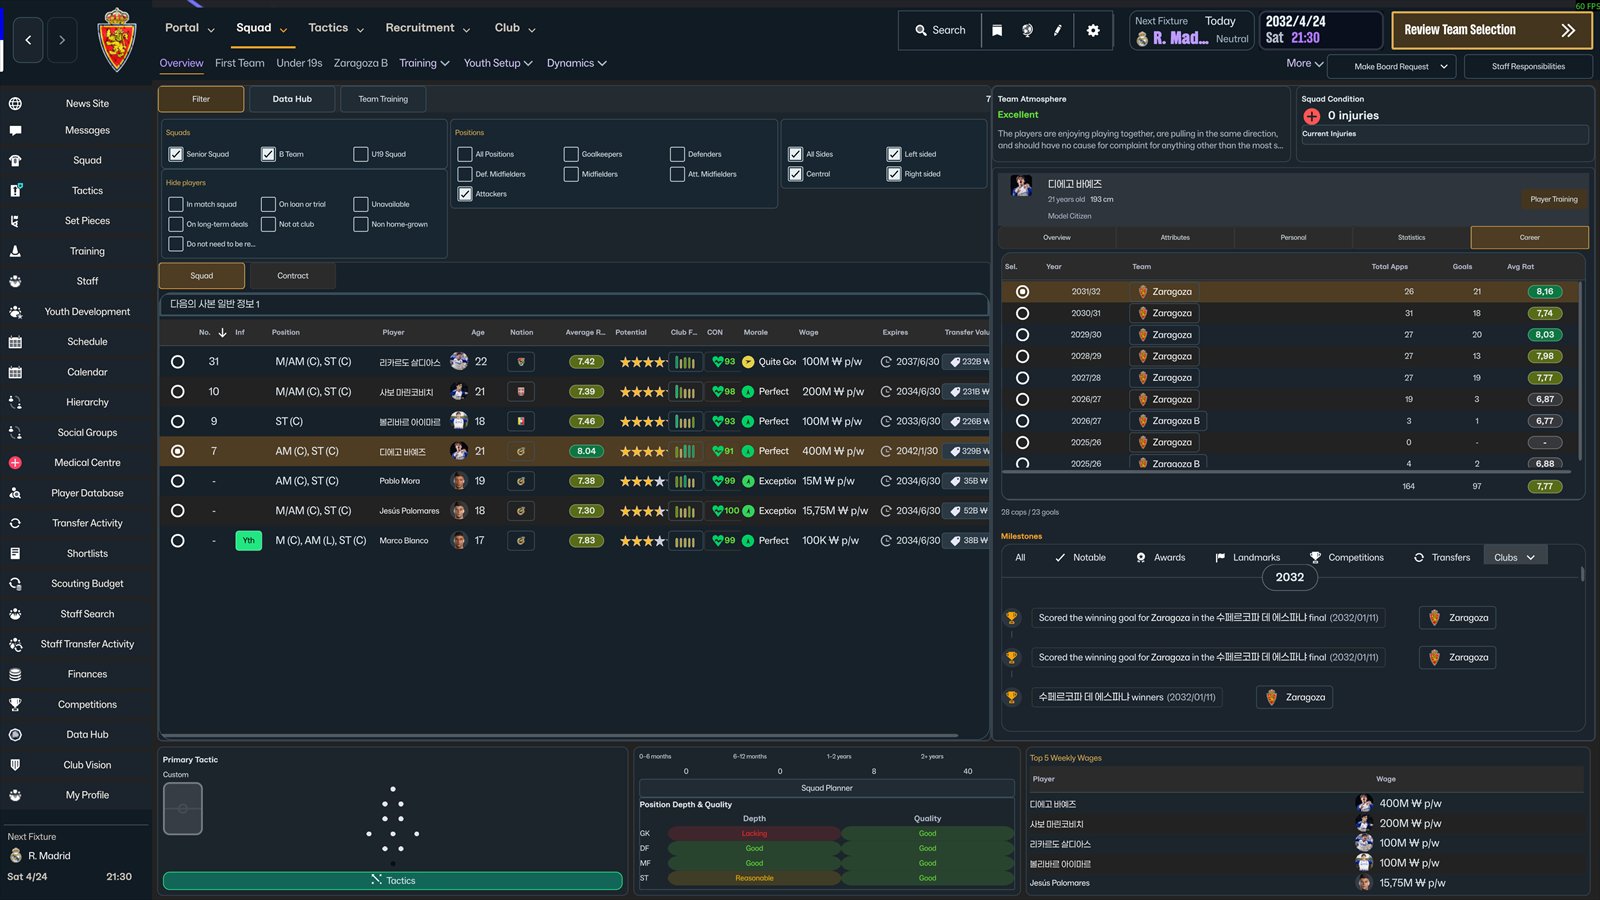This screenshot has height=900, width=1600.
Task: Go forward with the right arrow button
Action: click(62, 40)
